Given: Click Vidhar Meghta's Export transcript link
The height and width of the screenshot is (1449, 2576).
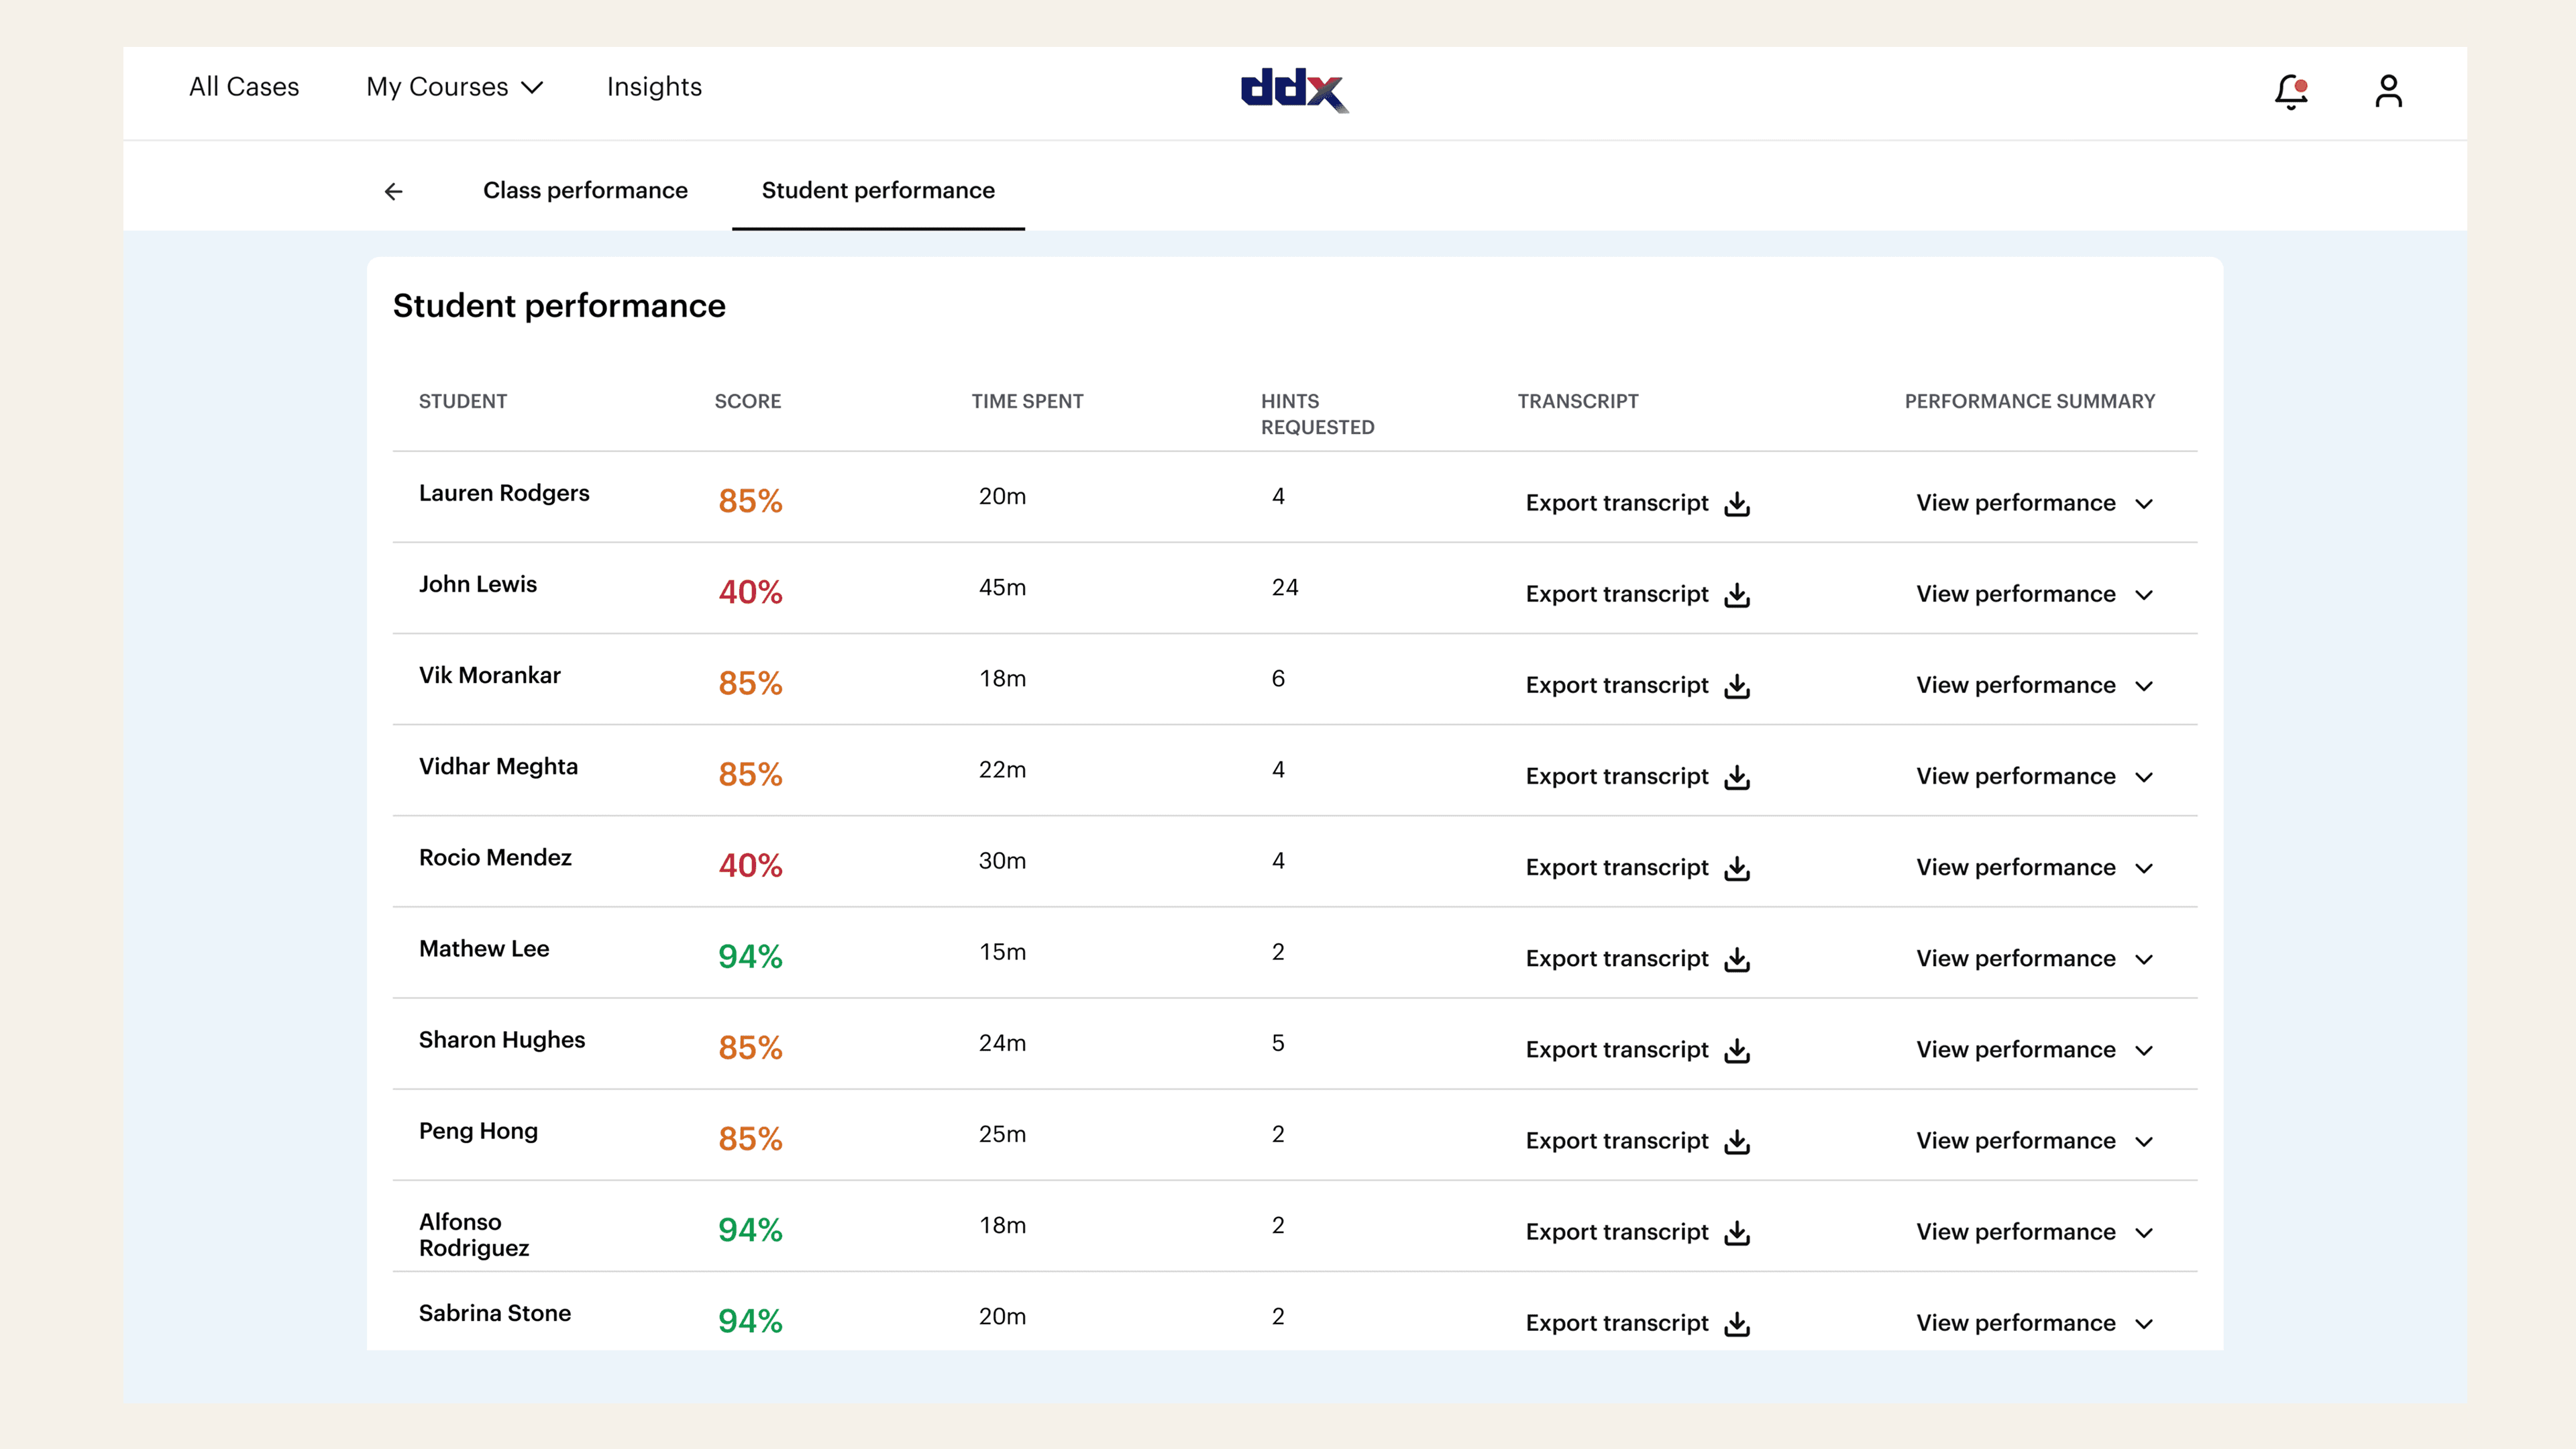Looking at the screenshot, I should pos(1616,776).
